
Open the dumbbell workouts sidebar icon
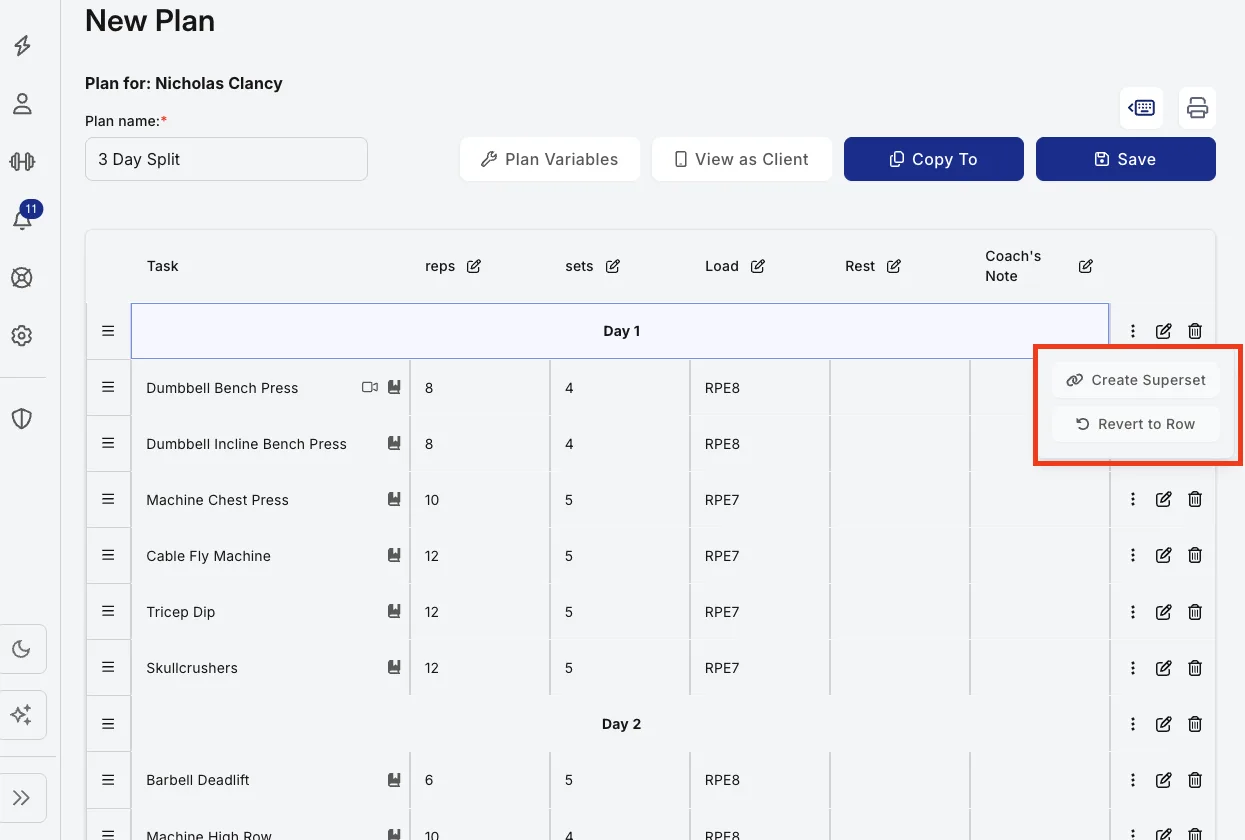22,161
